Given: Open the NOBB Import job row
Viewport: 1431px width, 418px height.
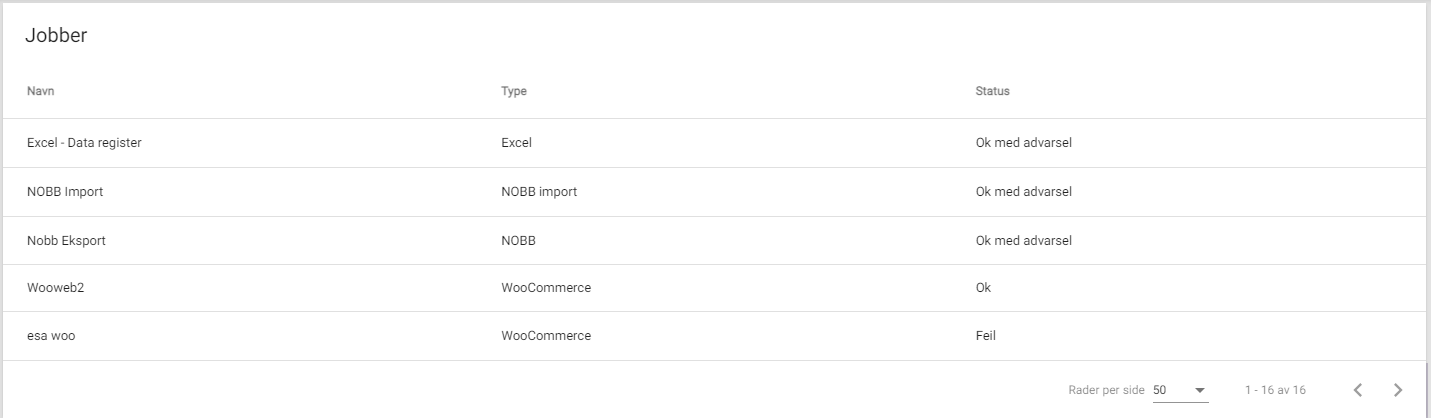Looking at the screenshot, I should (x=715, y=192).
